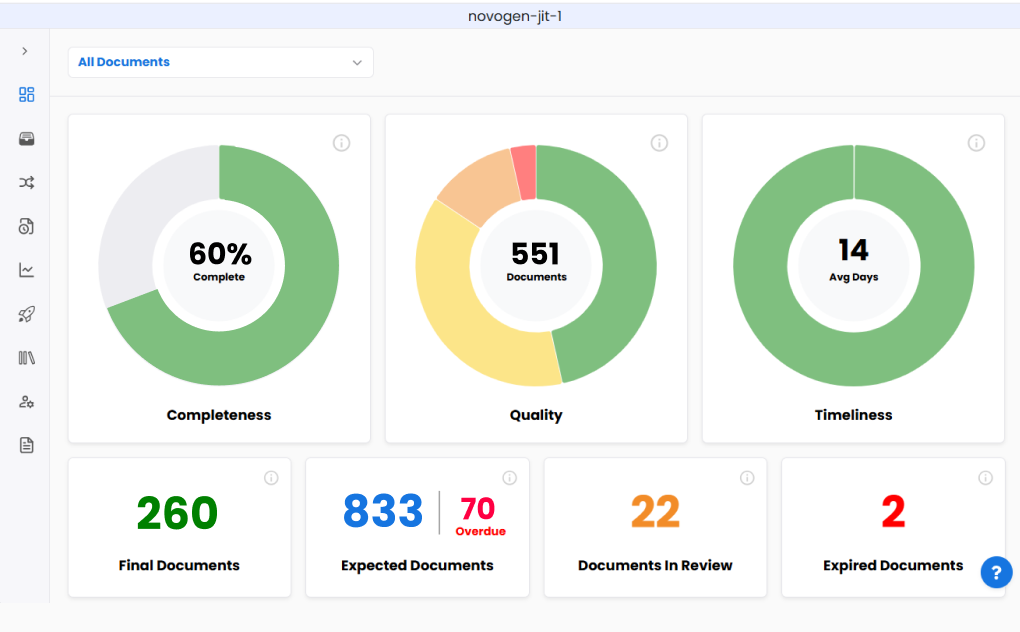Open the line chart analytics icon
The image size is (1020, 632).
27,270
